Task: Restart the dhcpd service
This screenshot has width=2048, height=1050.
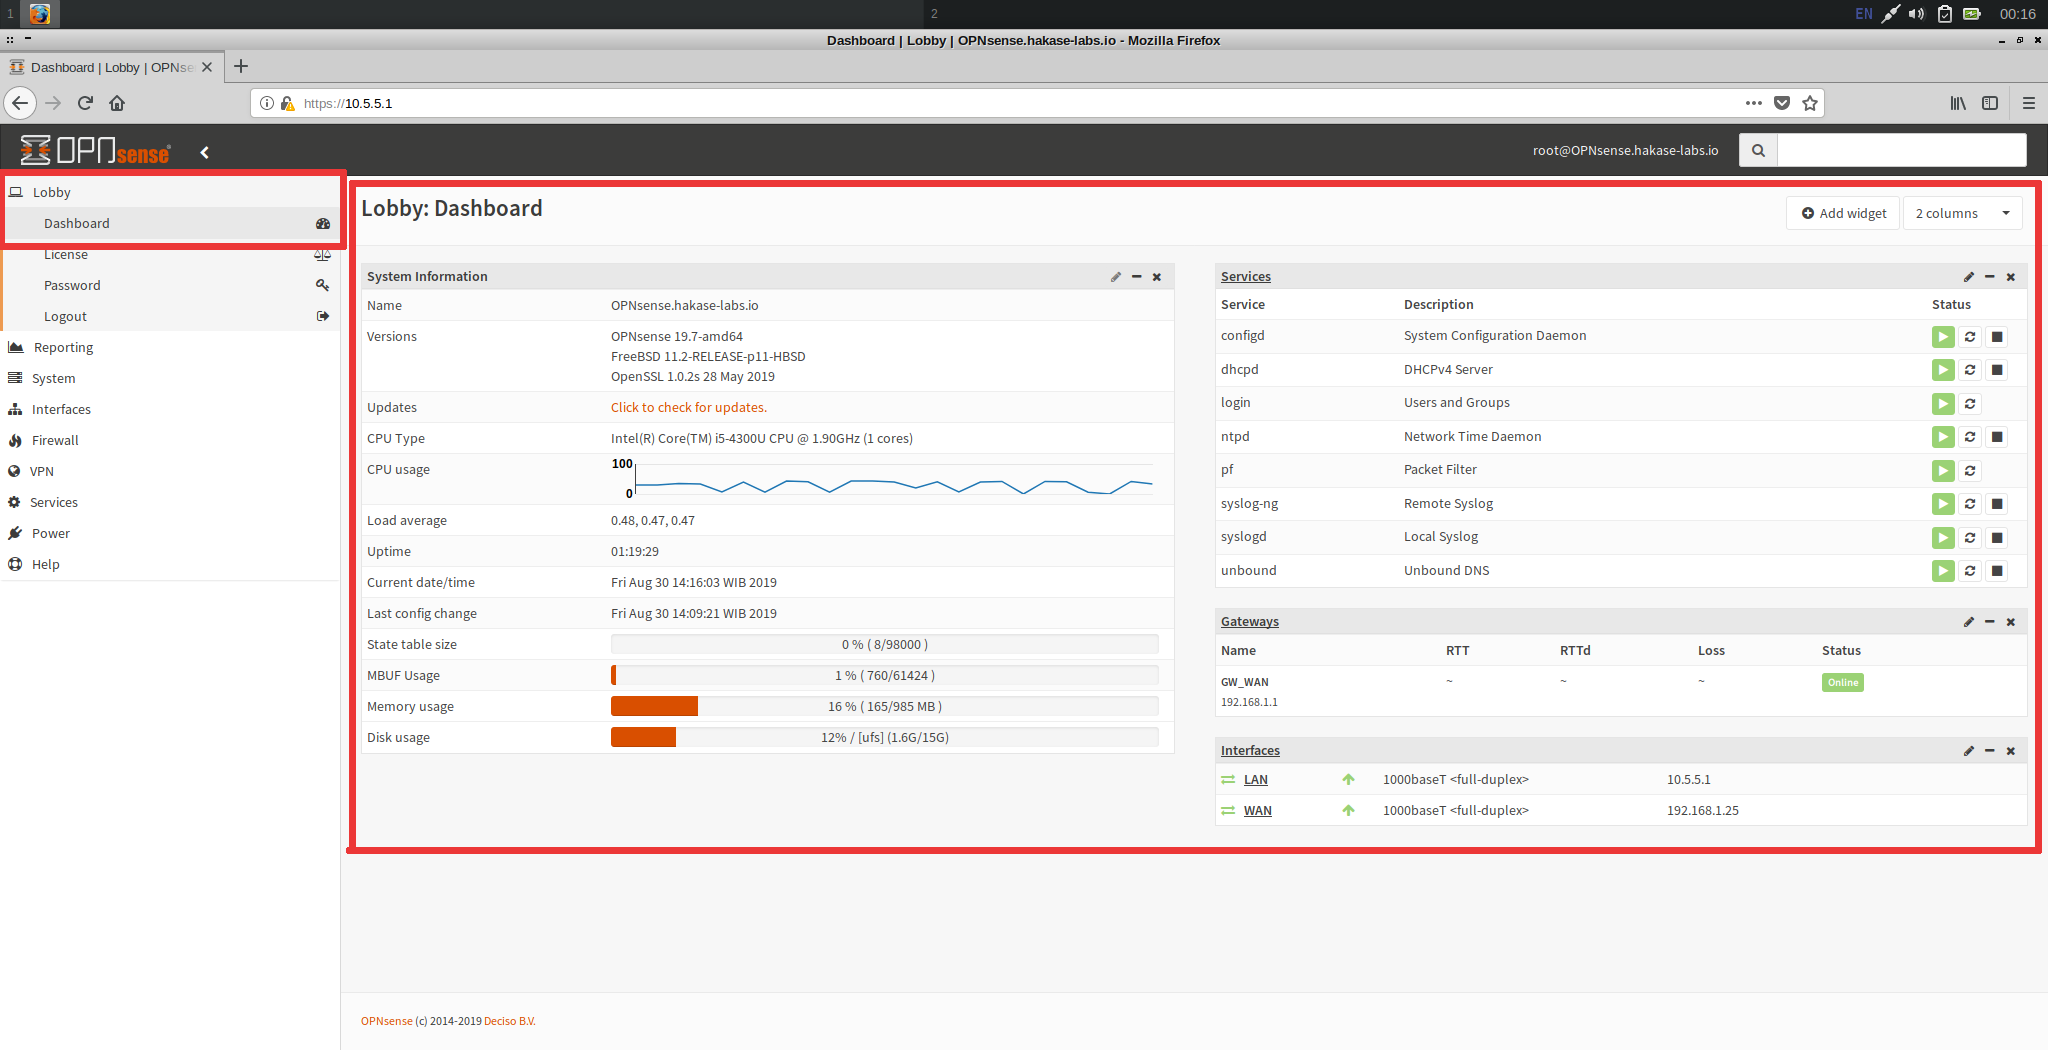Action: pyautogui.click(x=1969, y=370)
